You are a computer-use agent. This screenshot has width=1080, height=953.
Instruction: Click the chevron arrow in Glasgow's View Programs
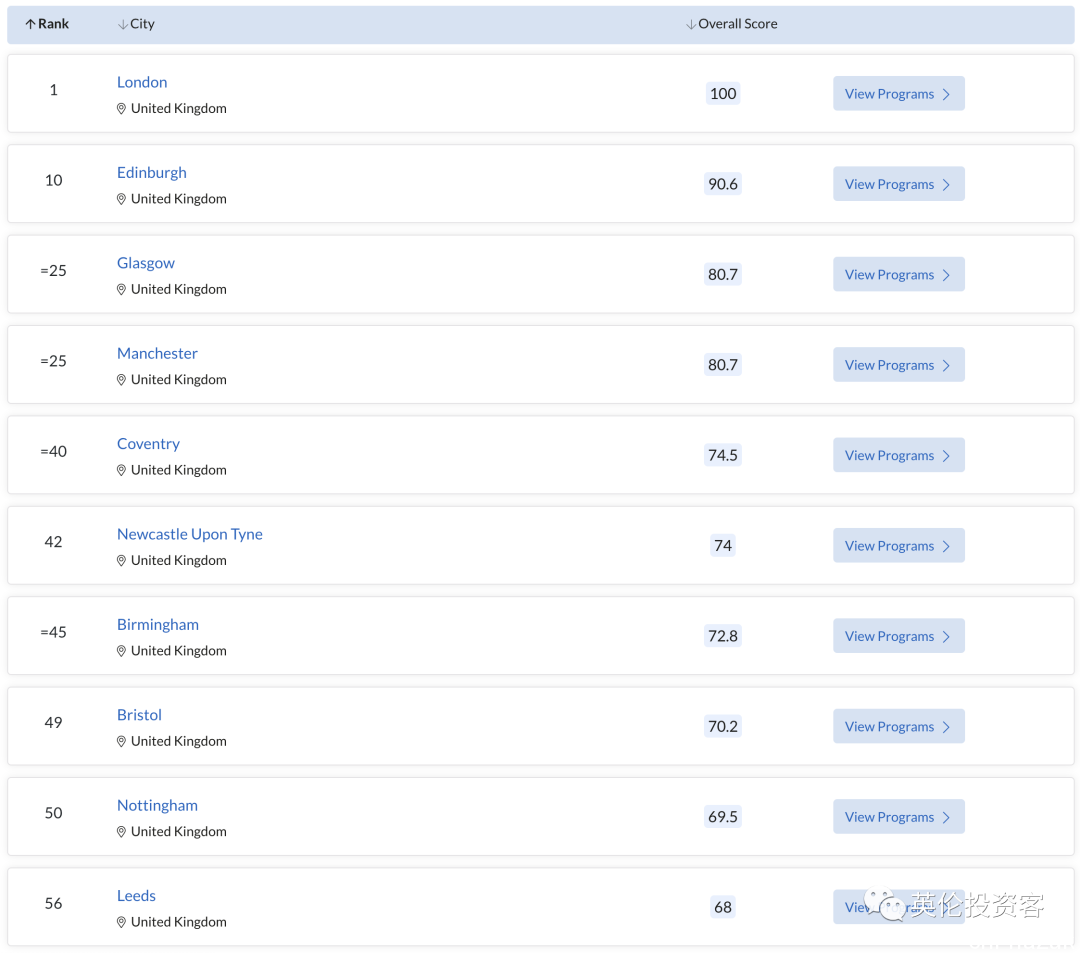click(x=946, y=275)
